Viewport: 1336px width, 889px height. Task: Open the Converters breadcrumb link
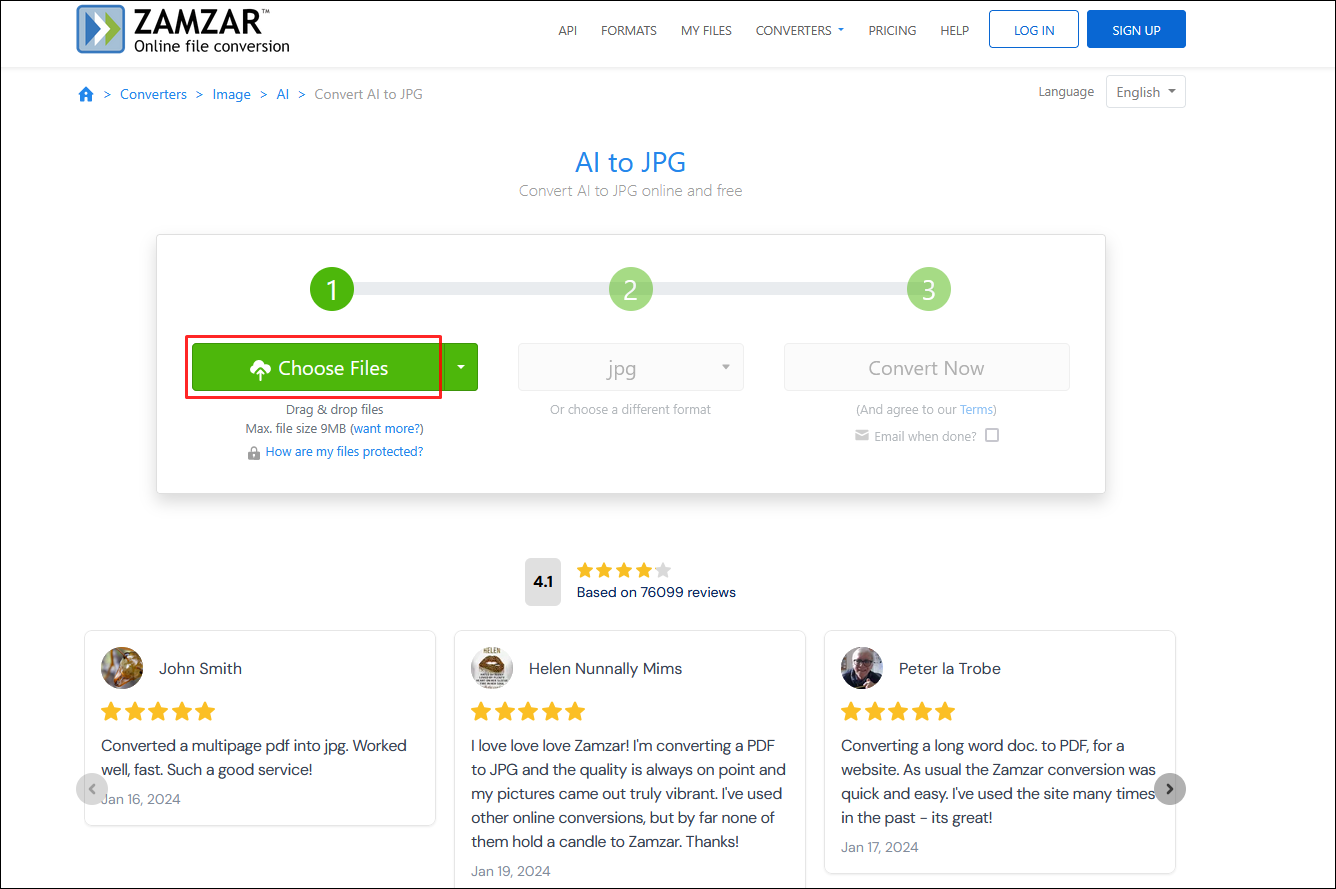[153, 94]
